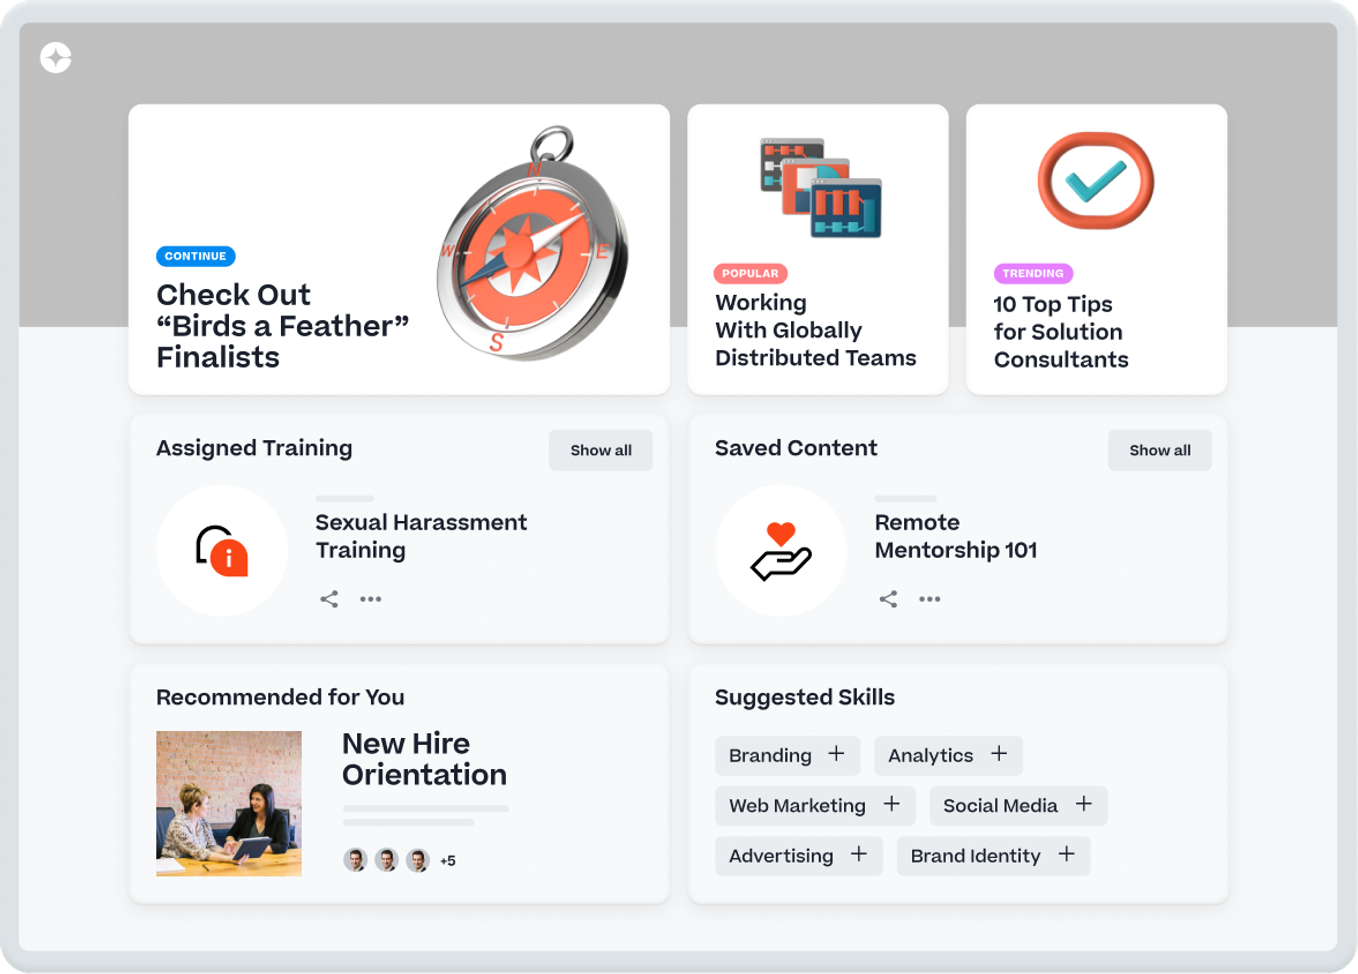This screenshot has height=974, width=1358.
Task: Open more options for Sexual Harassment Training
Action: pos(371,599)
